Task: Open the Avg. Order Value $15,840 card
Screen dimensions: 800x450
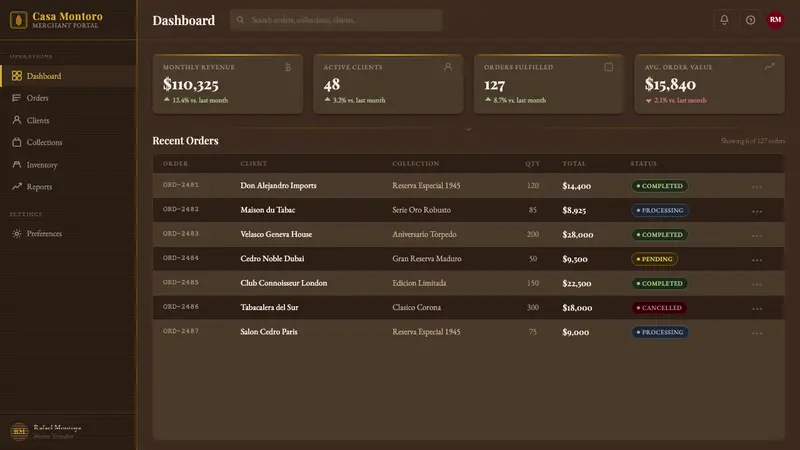Action: pos(709,84)
